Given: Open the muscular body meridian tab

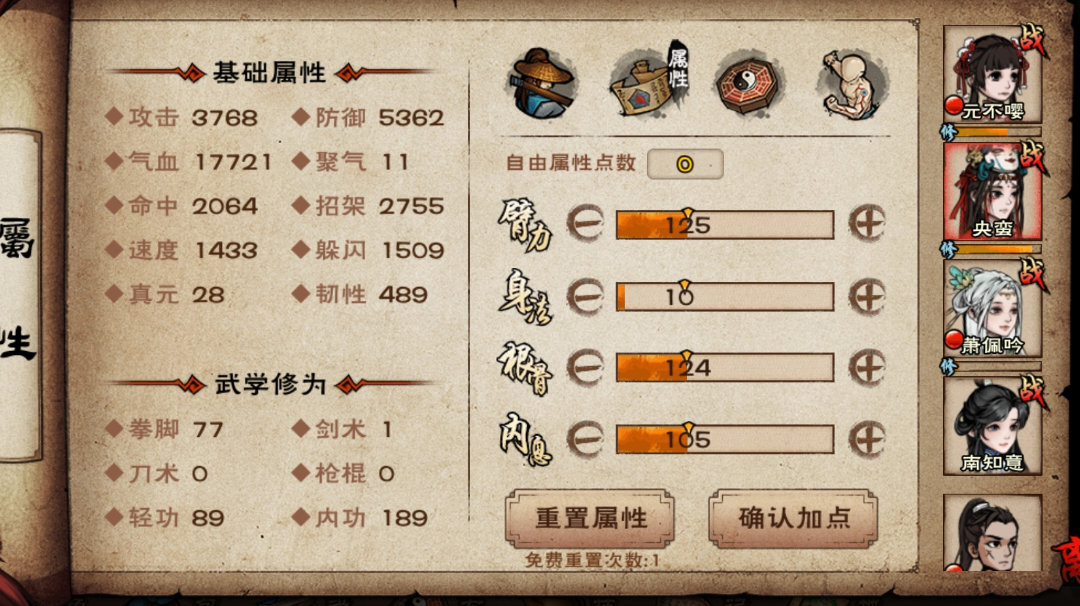Looking at the screenshot, I should tap(850, 85).
